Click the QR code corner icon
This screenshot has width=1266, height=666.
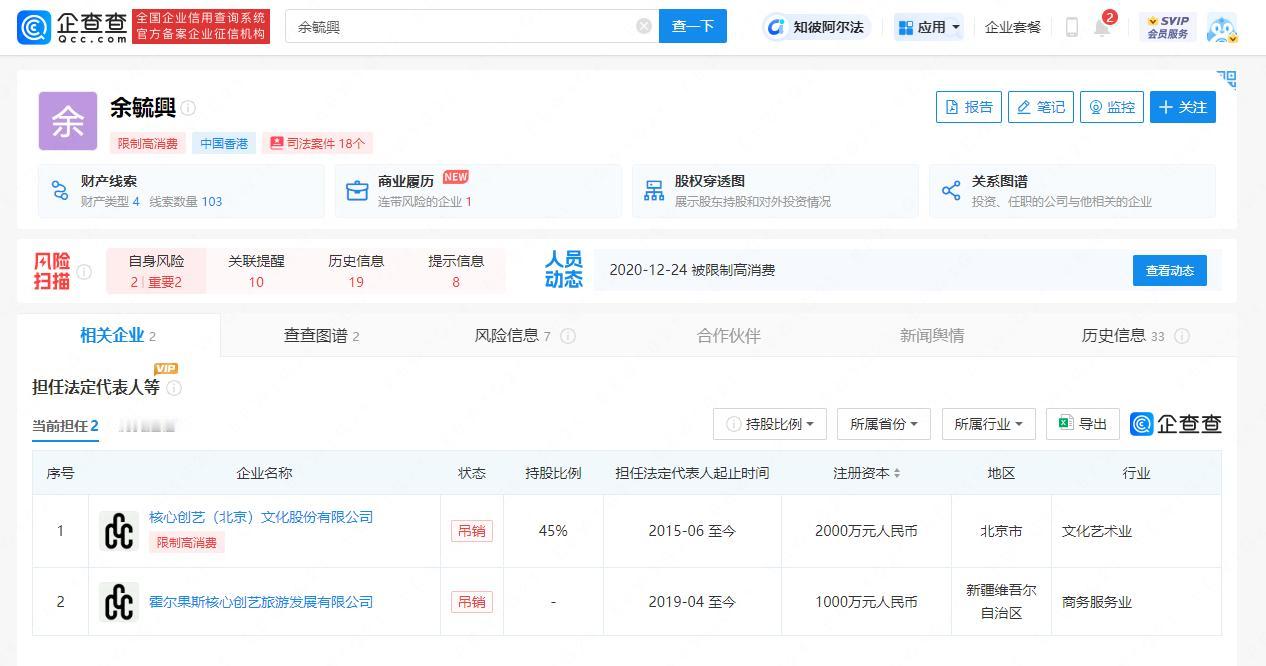pyautogui.click(x=1227, y=80)
